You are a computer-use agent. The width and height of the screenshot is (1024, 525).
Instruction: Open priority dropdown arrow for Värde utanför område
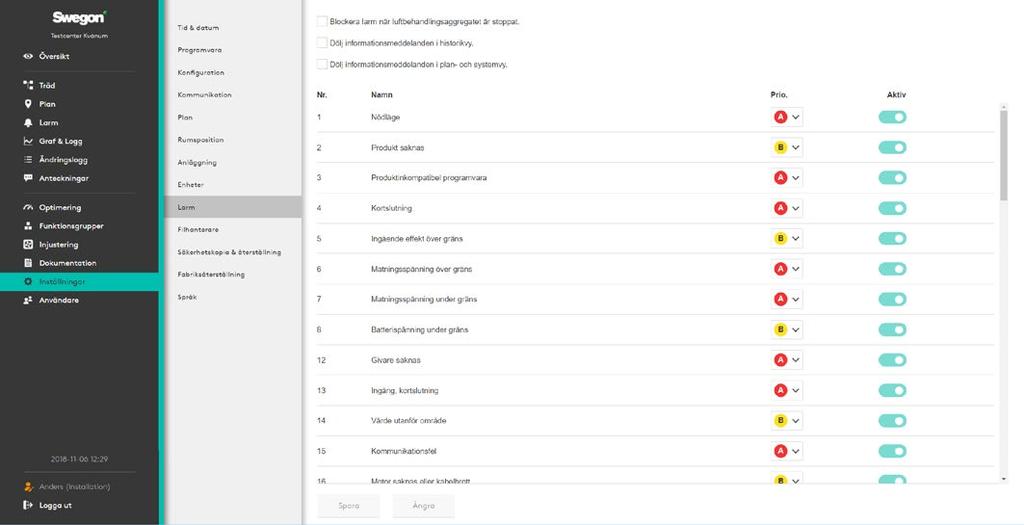(x=795, y=421)
